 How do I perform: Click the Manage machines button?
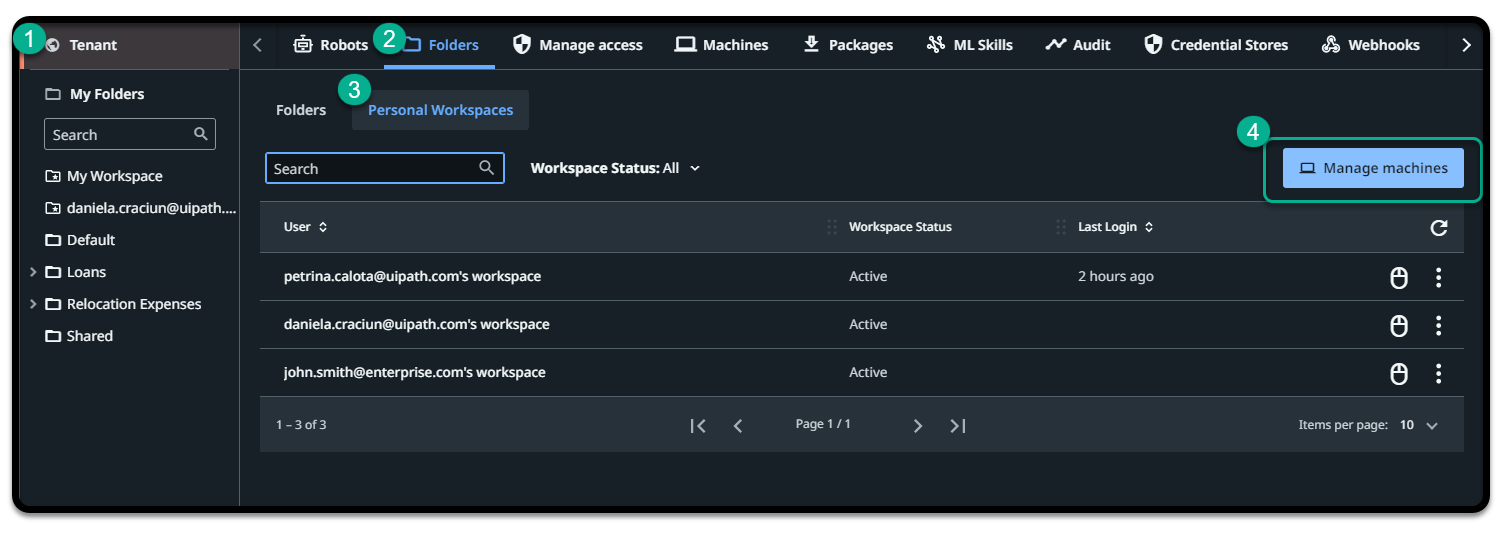[x=1373, y=168]
